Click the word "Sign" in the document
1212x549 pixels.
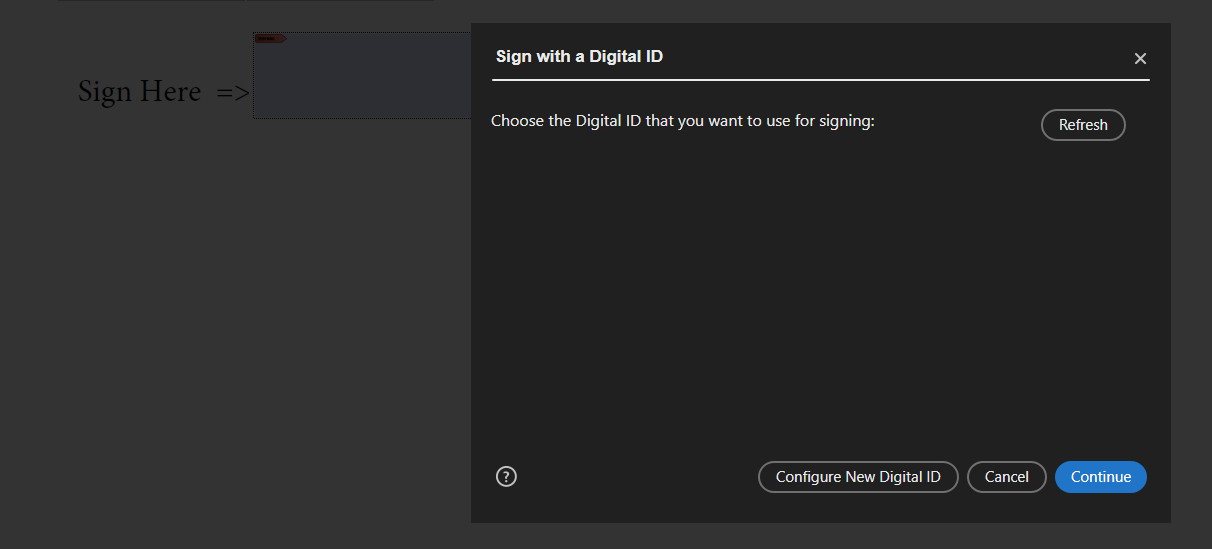point(105,92)
